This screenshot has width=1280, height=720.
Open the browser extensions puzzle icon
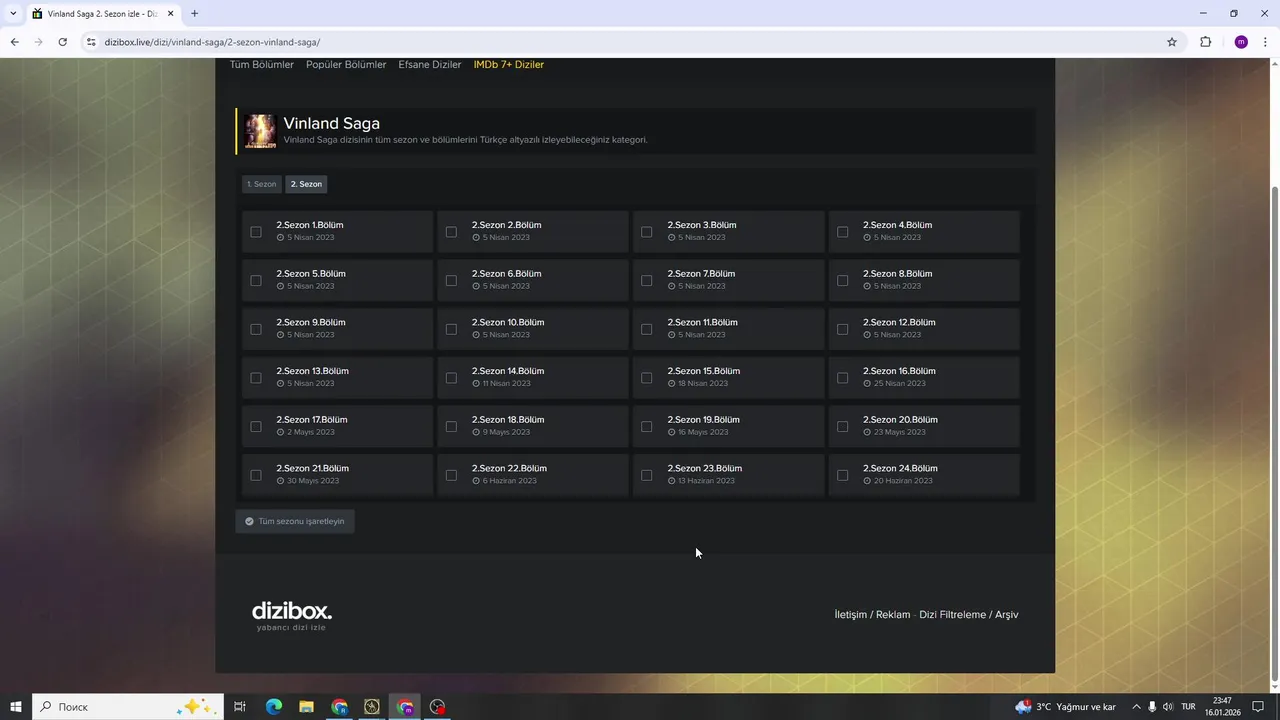(1205, 42)
